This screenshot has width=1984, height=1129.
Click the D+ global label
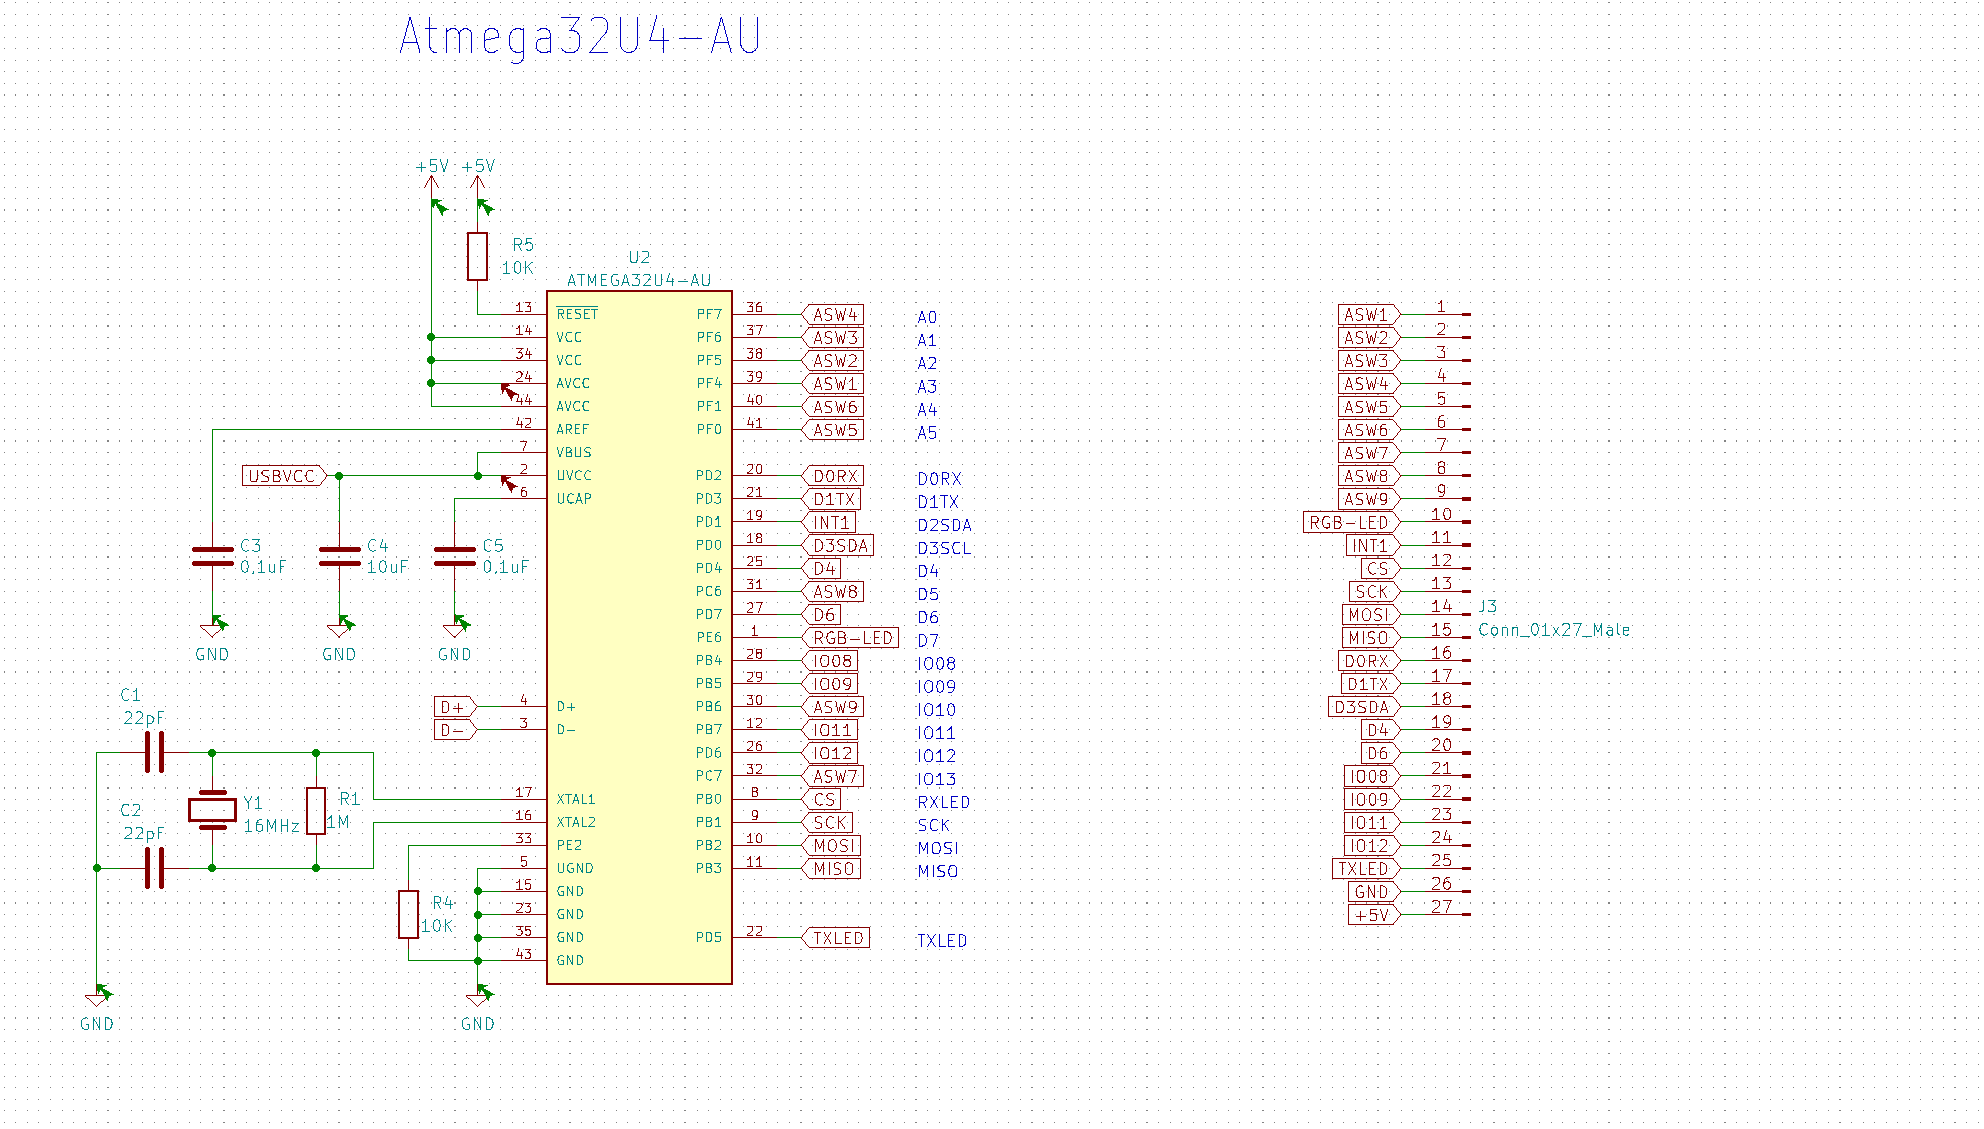[454, 707]
